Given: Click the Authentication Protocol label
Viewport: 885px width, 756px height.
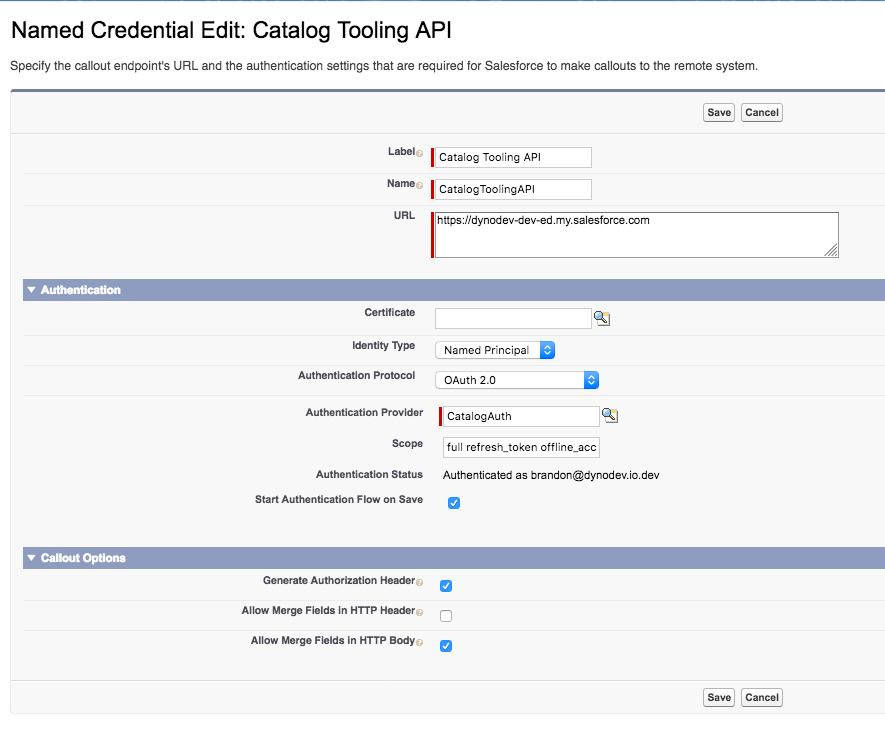Looking at the screenshot, I should tap(357, 375).
